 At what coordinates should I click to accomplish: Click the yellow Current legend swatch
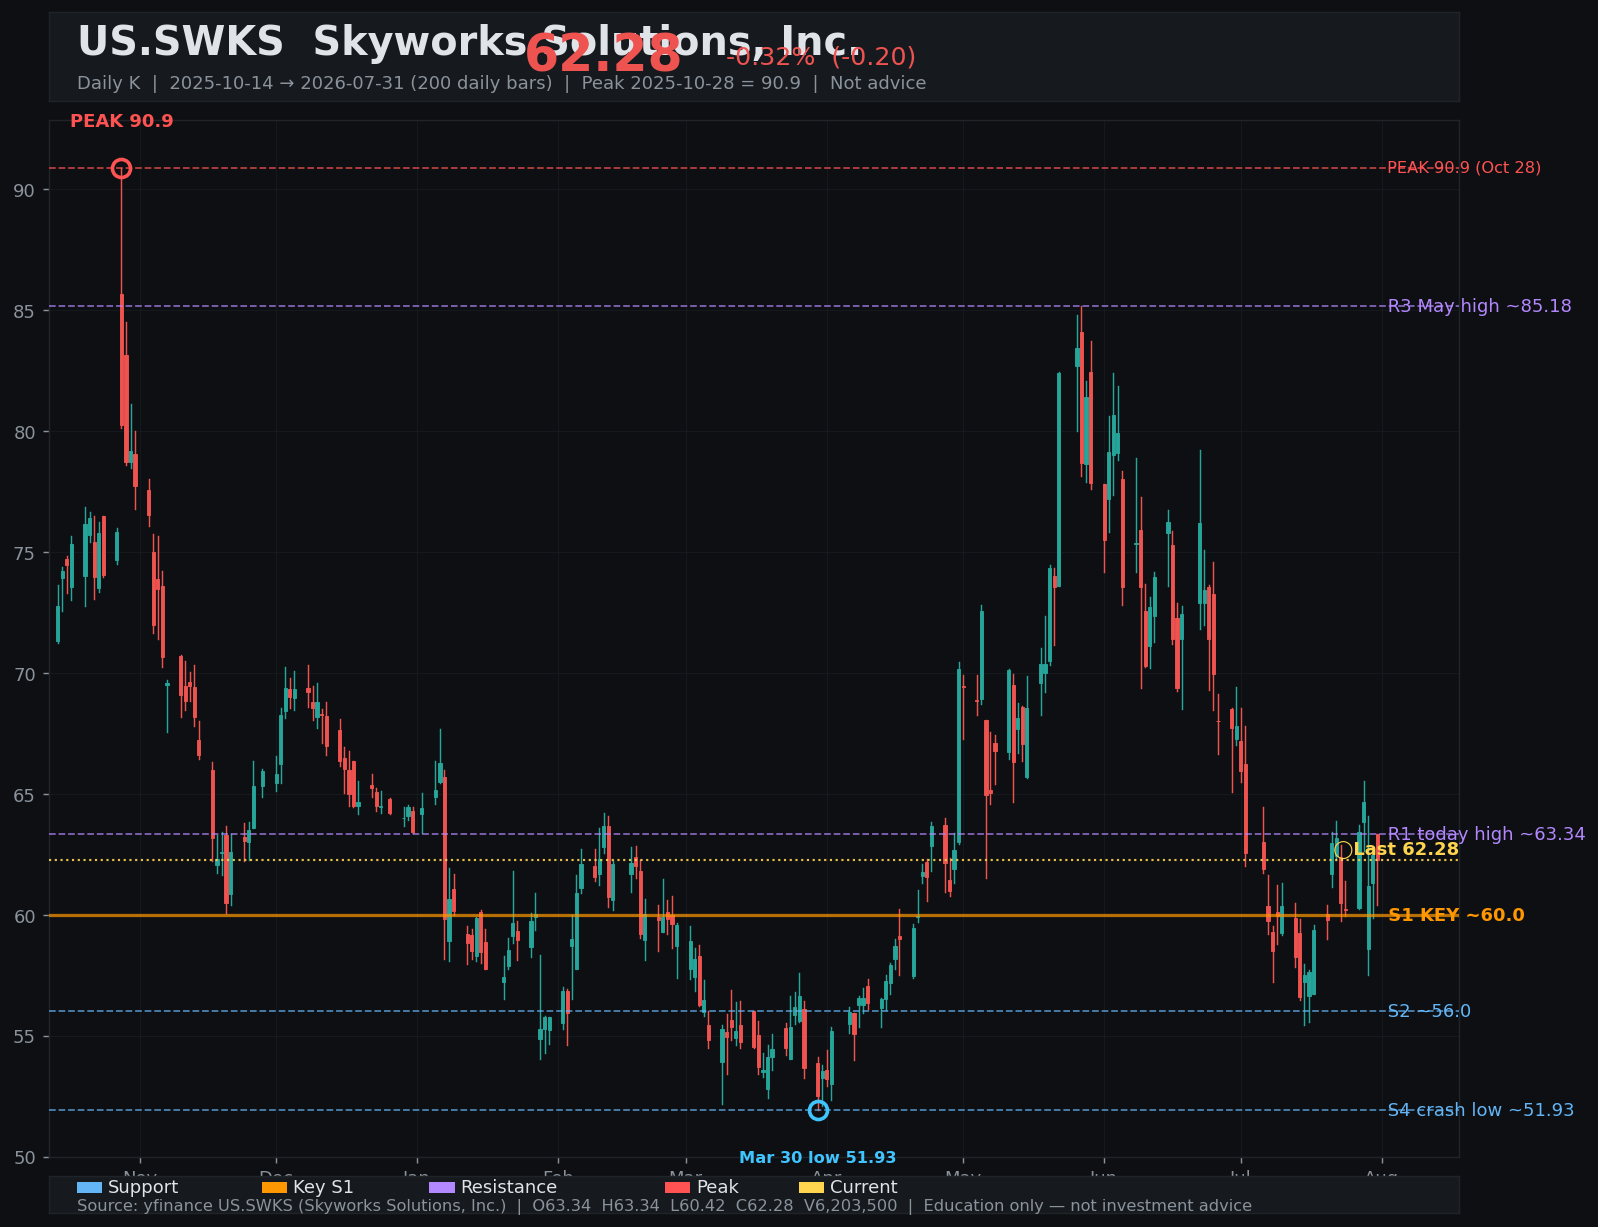click(812, 1187)
